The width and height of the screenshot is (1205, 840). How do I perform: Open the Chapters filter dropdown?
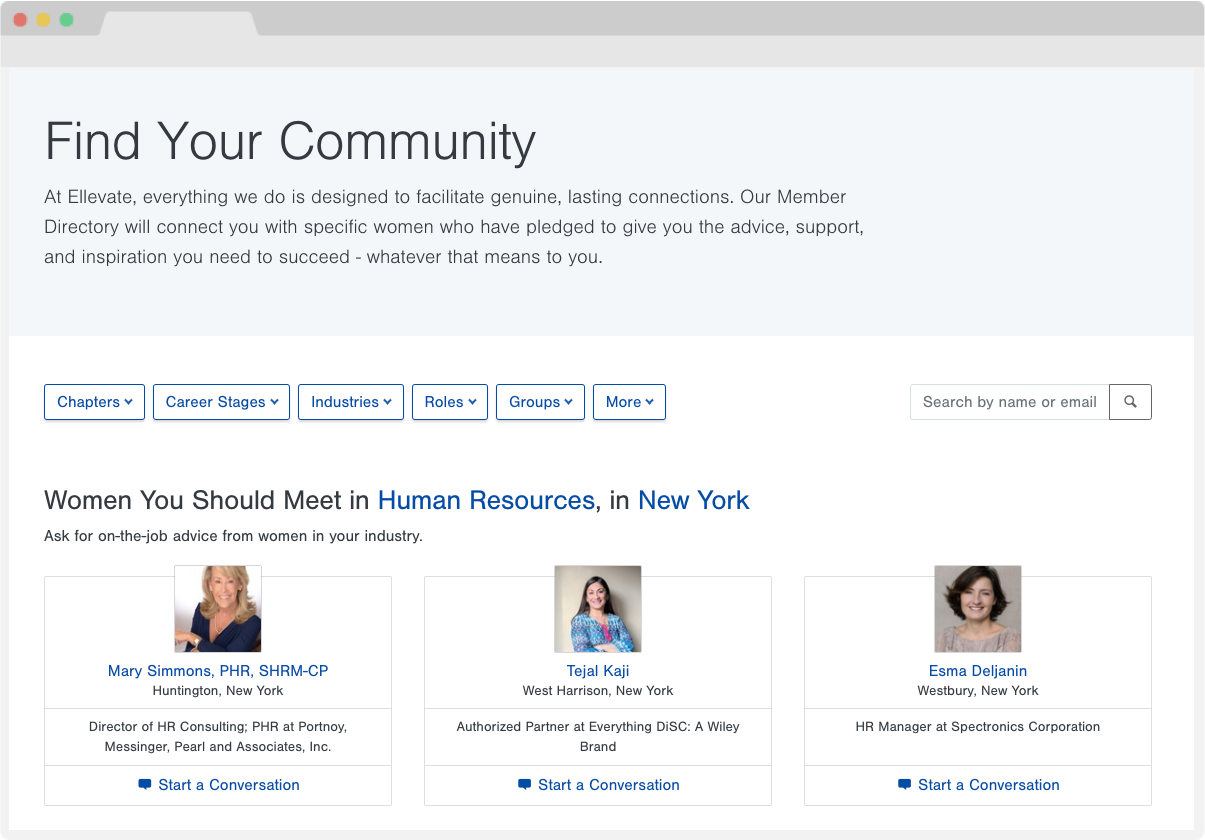94,402
